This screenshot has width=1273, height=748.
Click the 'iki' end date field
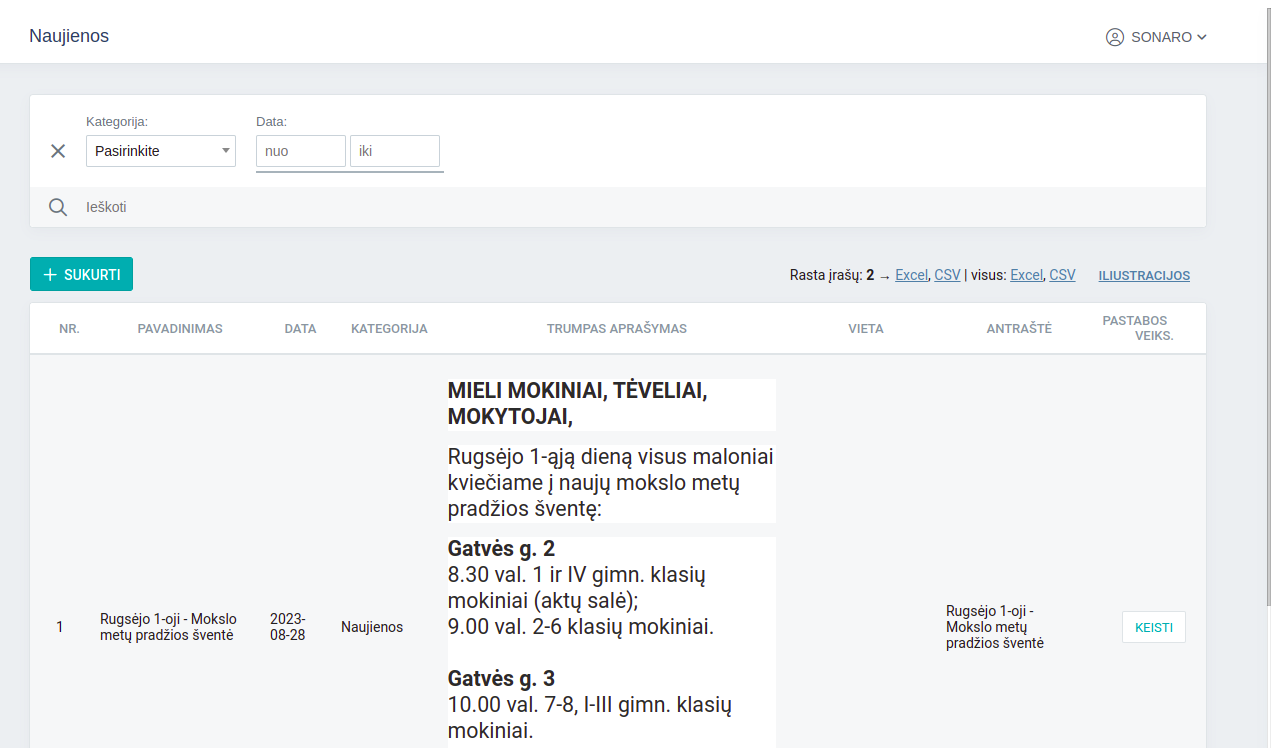click(x=394, y=151)
